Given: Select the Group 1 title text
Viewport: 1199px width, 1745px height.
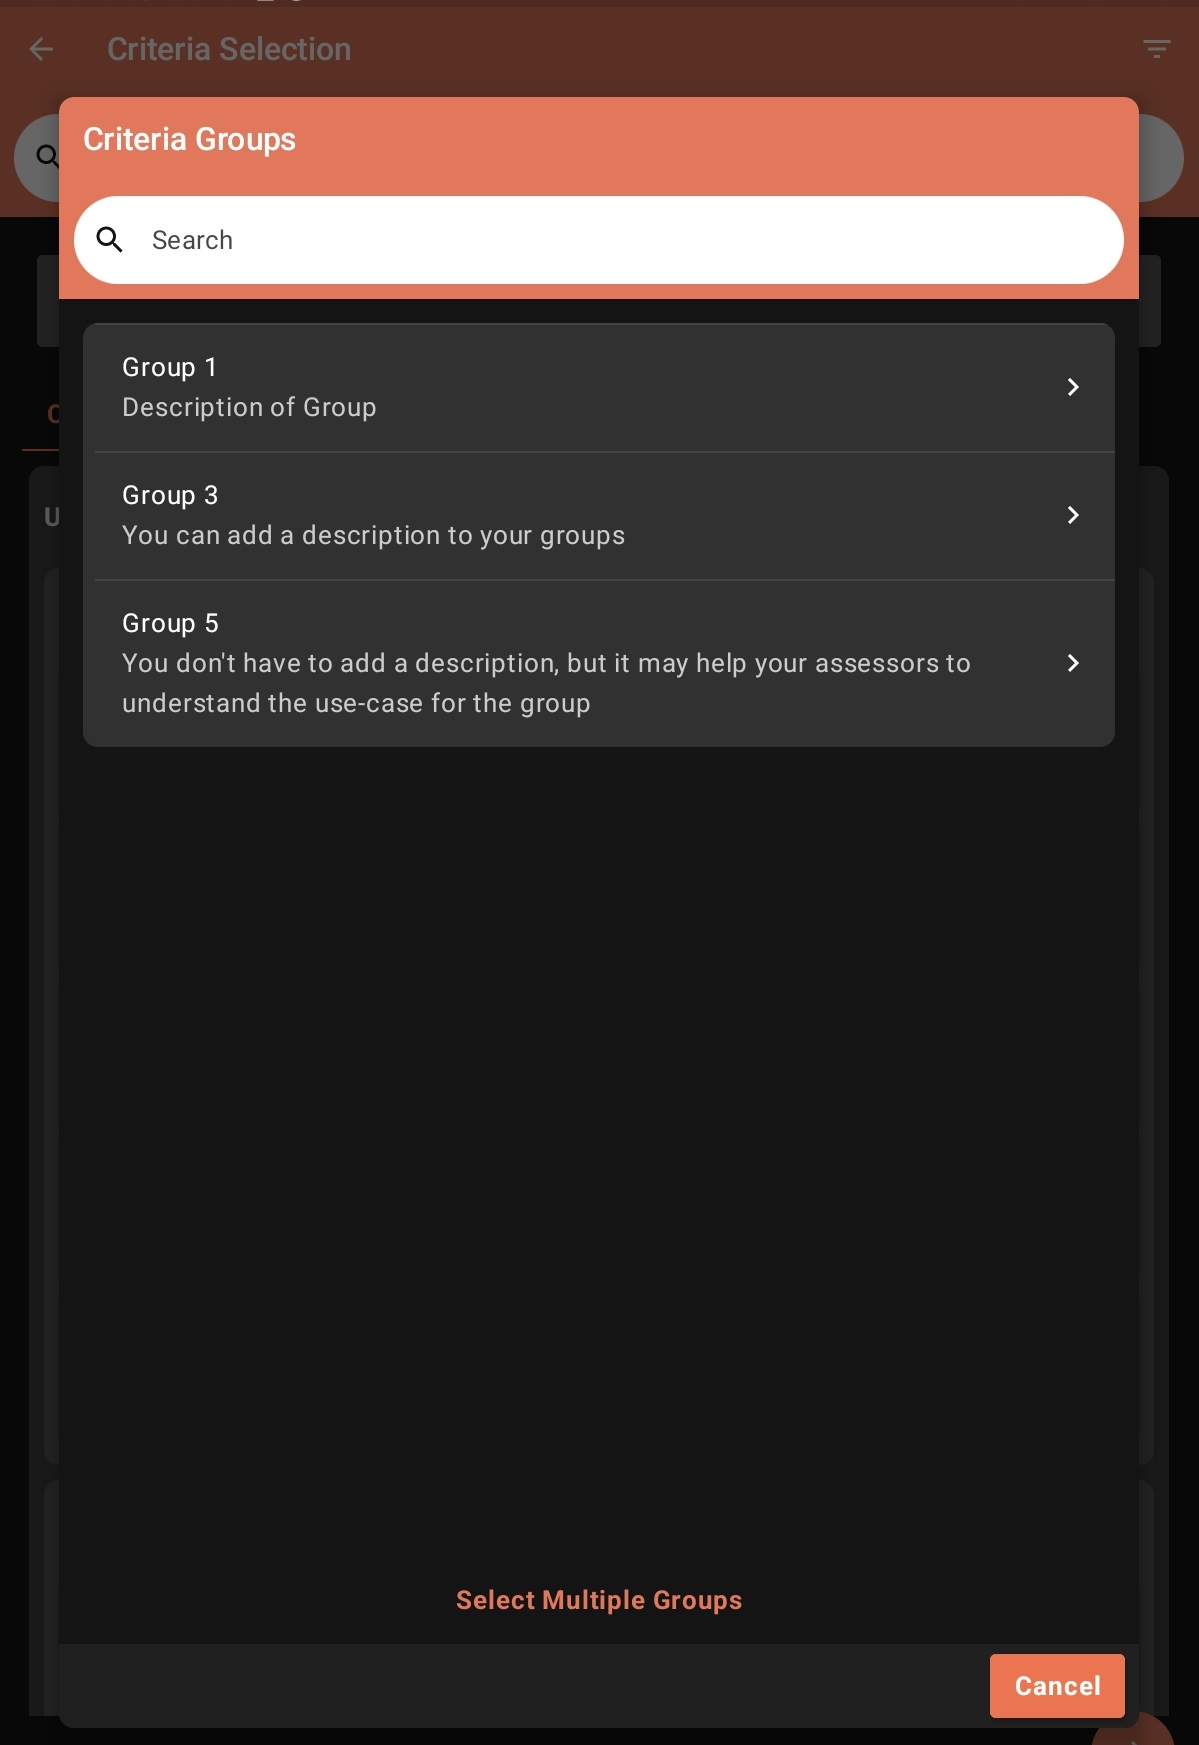Looking at the screenshot, I should pos(169,367).
